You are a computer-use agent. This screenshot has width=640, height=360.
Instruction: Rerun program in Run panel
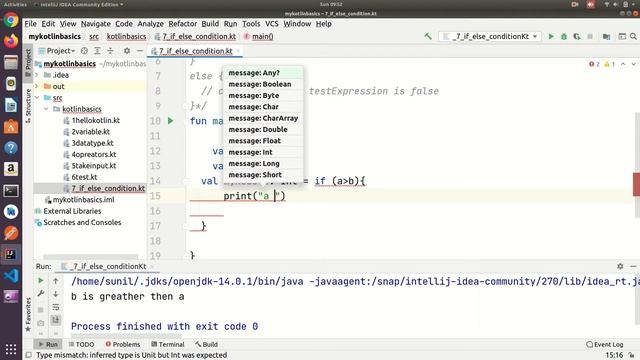point(40,280)
